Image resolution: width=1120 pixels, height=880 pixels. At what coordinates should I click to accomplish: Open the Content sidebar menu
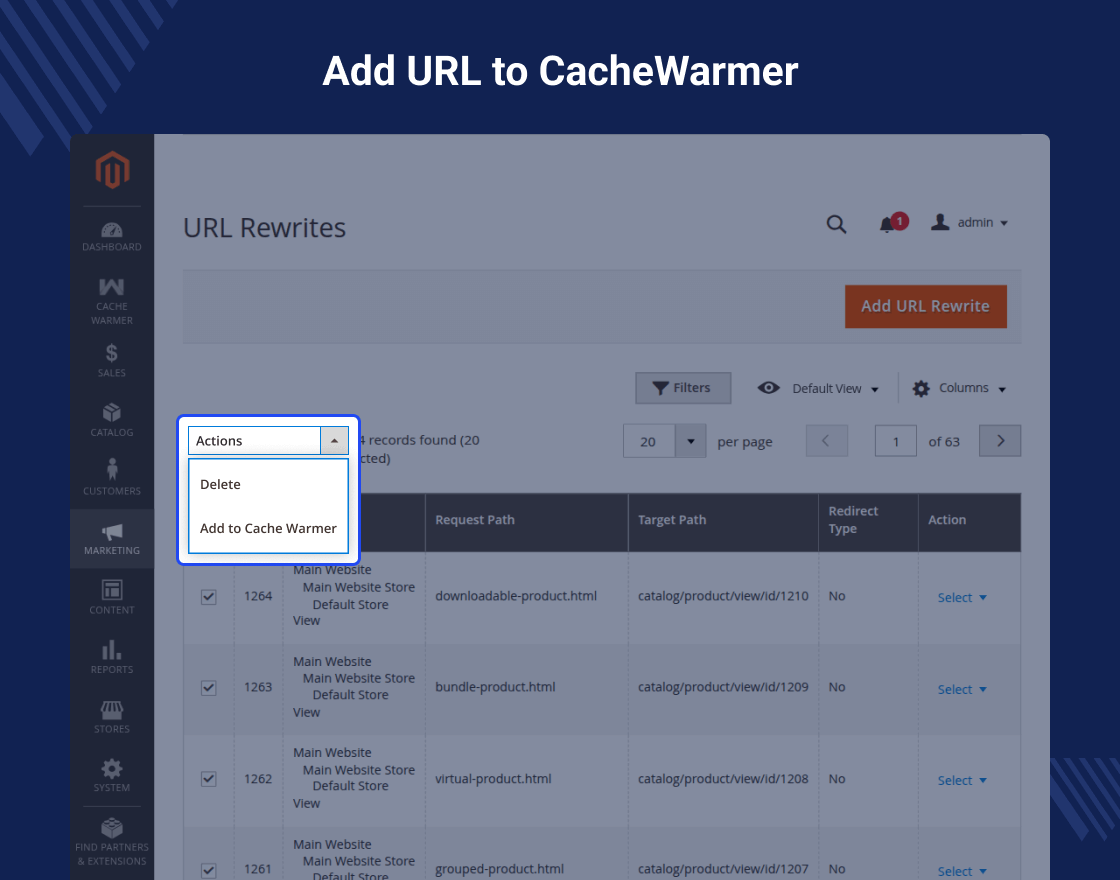click(112, 597)
